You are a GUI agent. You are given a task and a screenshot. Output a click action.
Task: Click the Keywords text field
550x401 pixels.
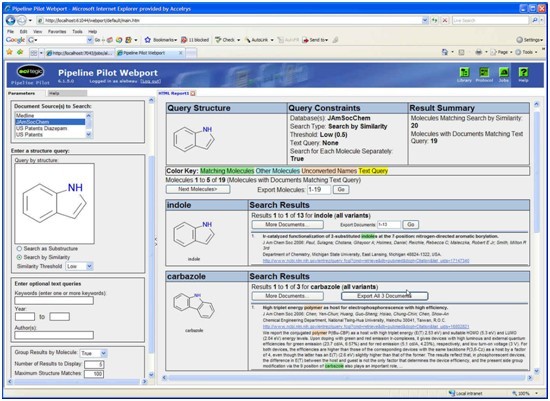pyautogui.click(x=54, y=300)
